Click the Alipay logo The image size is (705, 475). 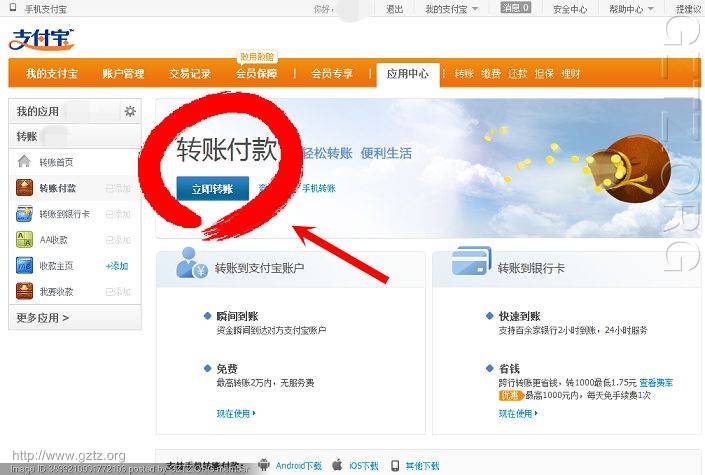point(41,40)
